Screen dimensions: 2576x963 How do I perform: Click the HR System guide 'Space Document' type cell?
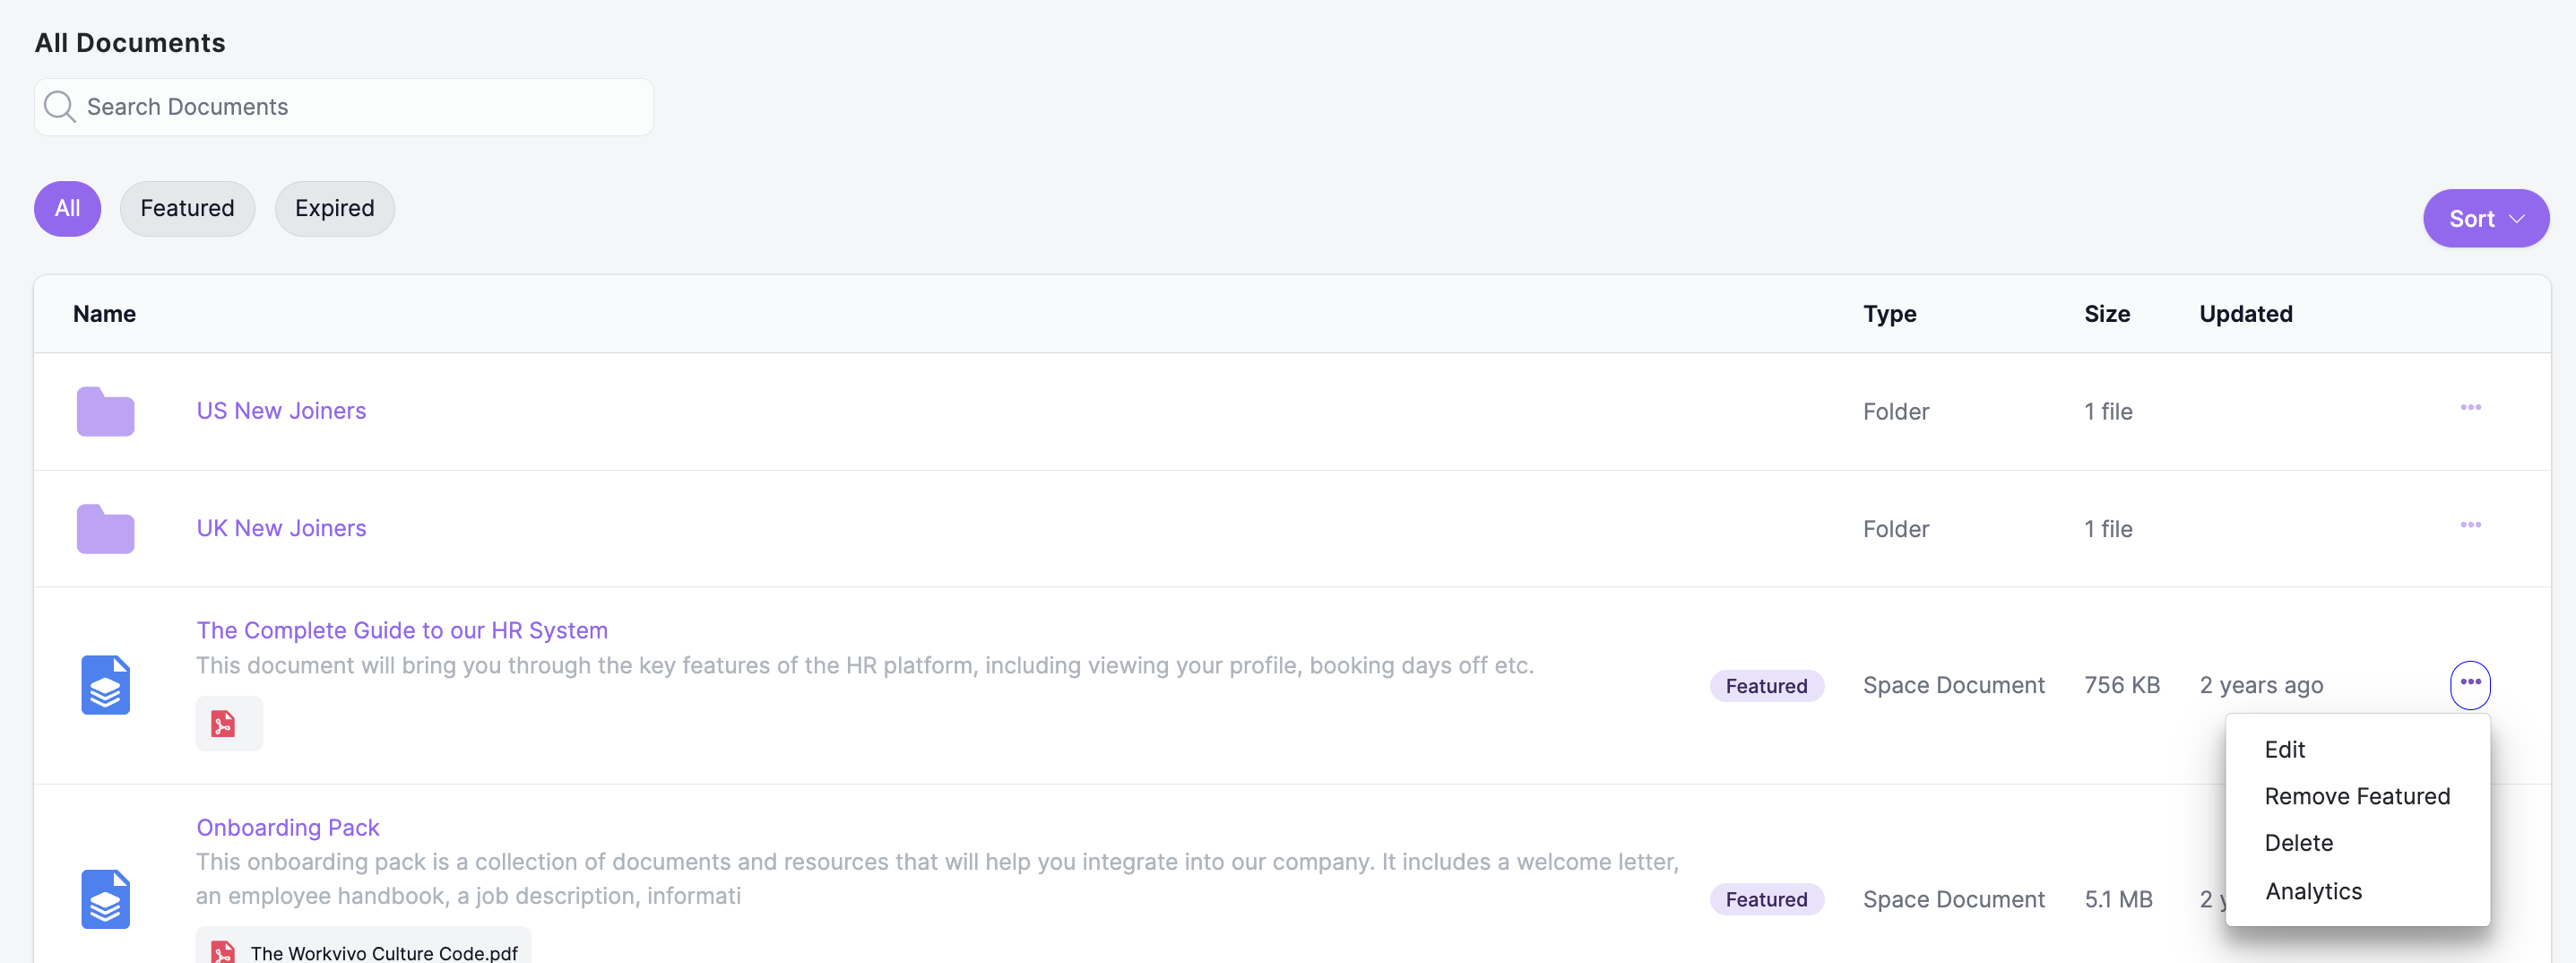pos(1953,686)
